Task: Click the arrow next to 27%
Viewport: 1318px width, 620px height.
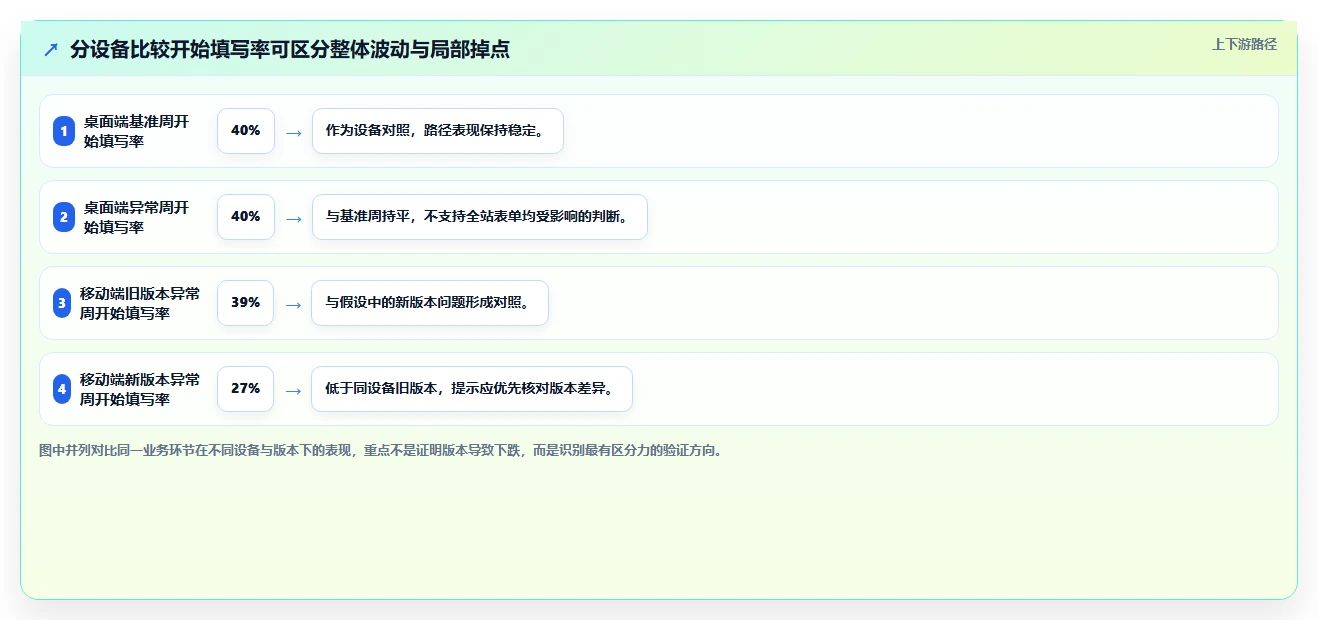Action: pyautogui.click(x=293, y=390)
